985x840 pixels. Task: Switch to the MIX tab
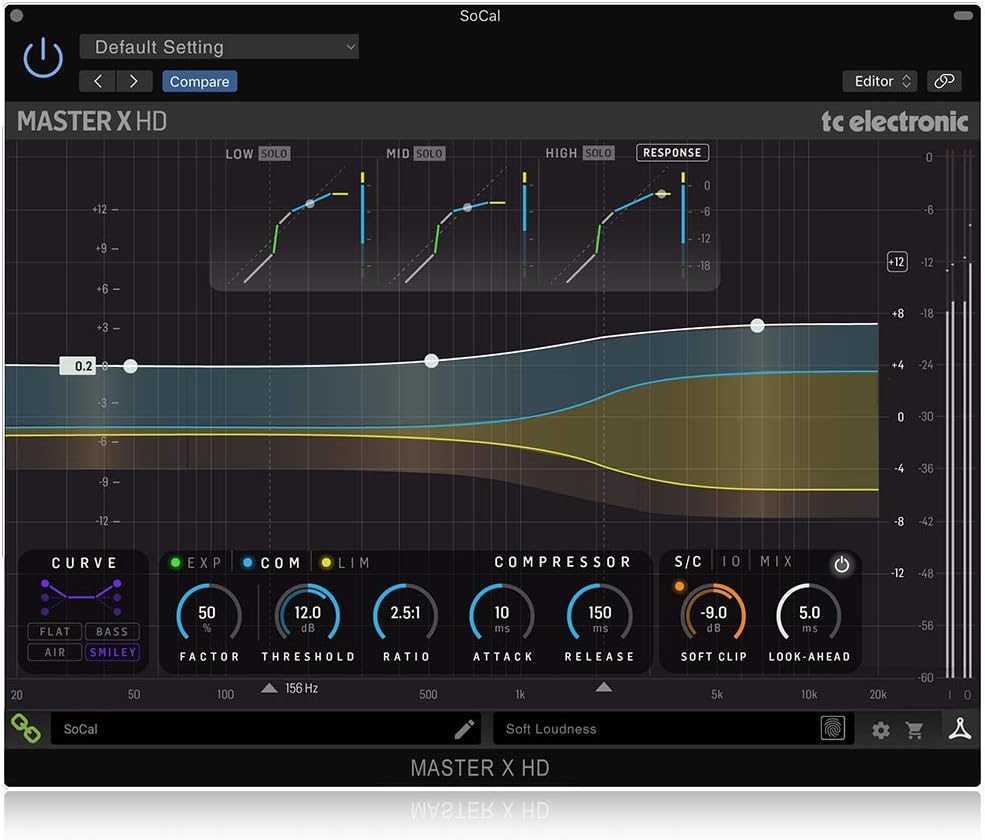pyautogui.click(x=775, y=561)
